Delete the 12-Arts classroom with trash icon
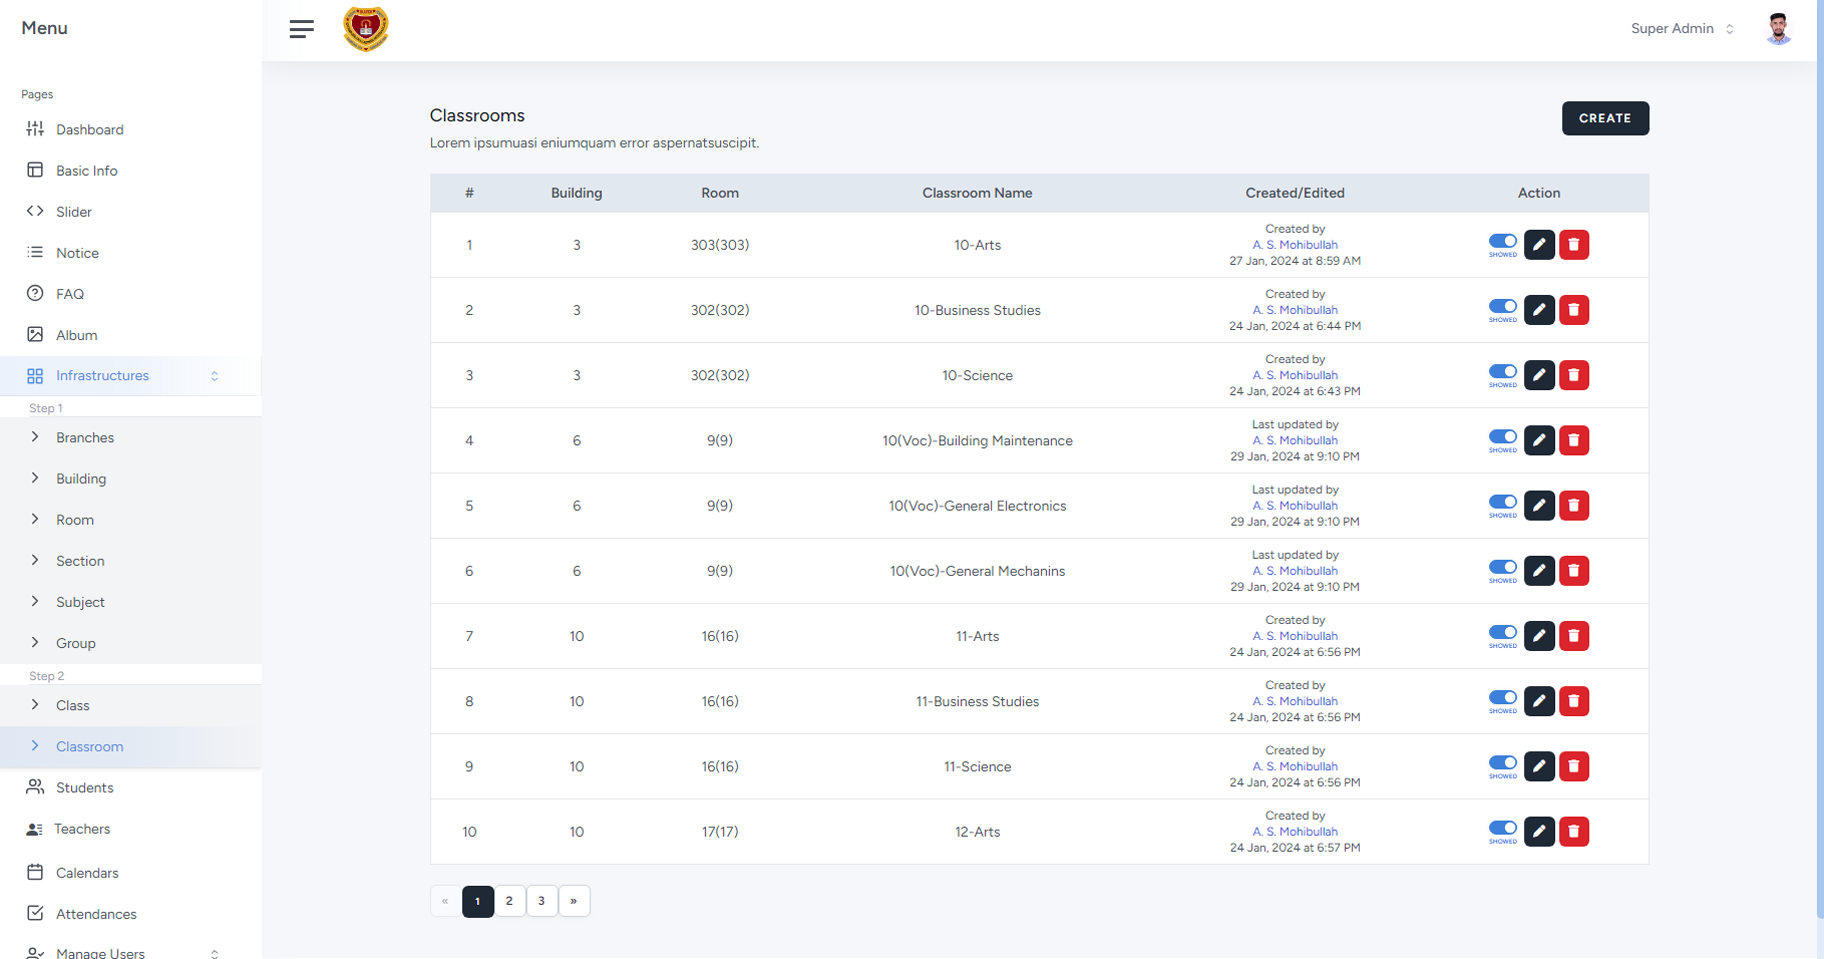1824x959 pixels. tap(1574, 832)
